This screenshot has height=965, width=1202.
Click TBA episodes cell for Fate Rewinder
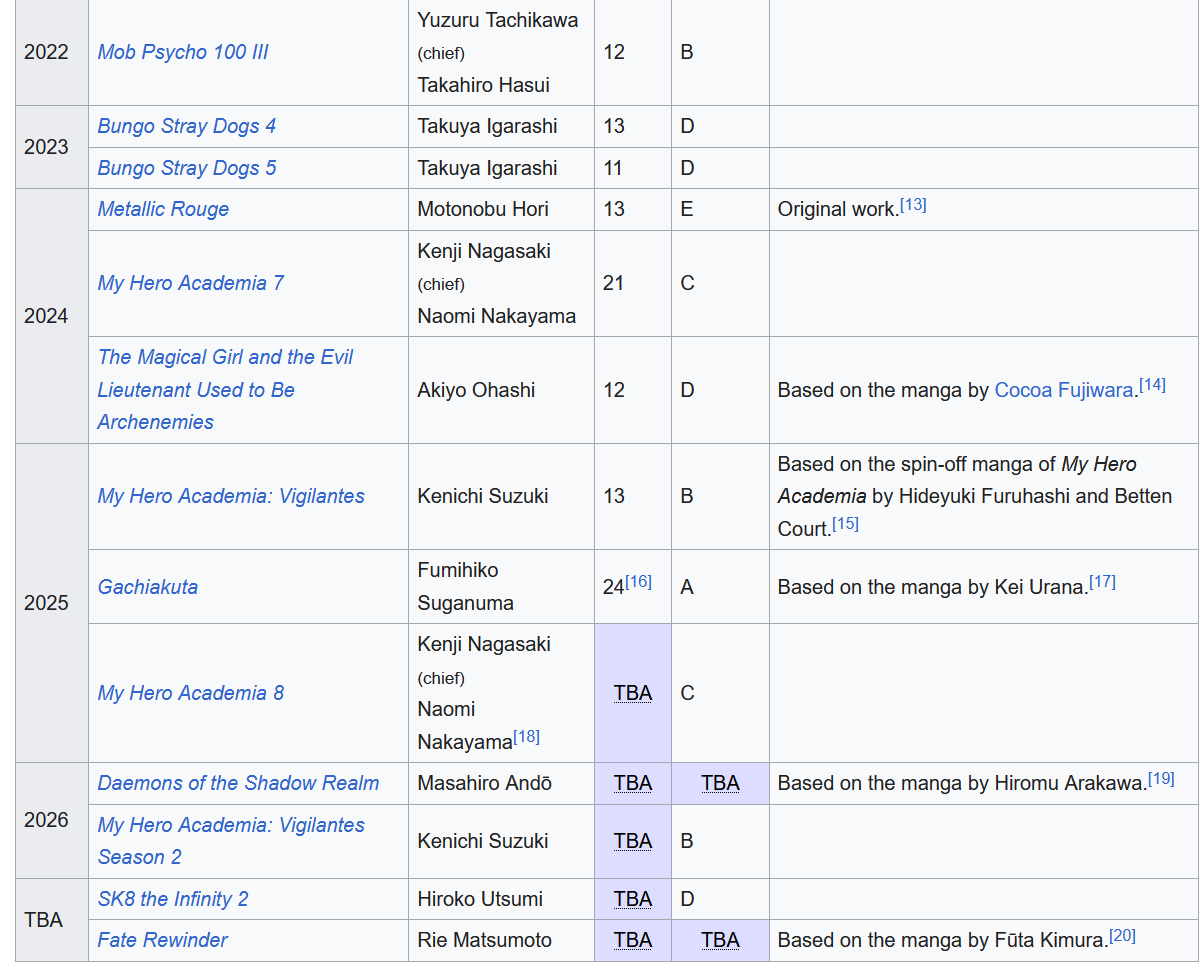tap(633, 940)
